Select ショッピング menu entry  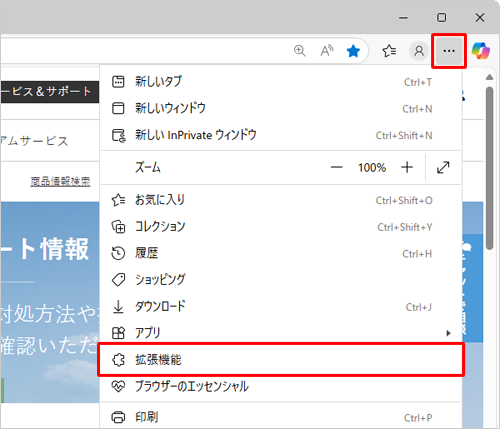(x=281, y=280)
